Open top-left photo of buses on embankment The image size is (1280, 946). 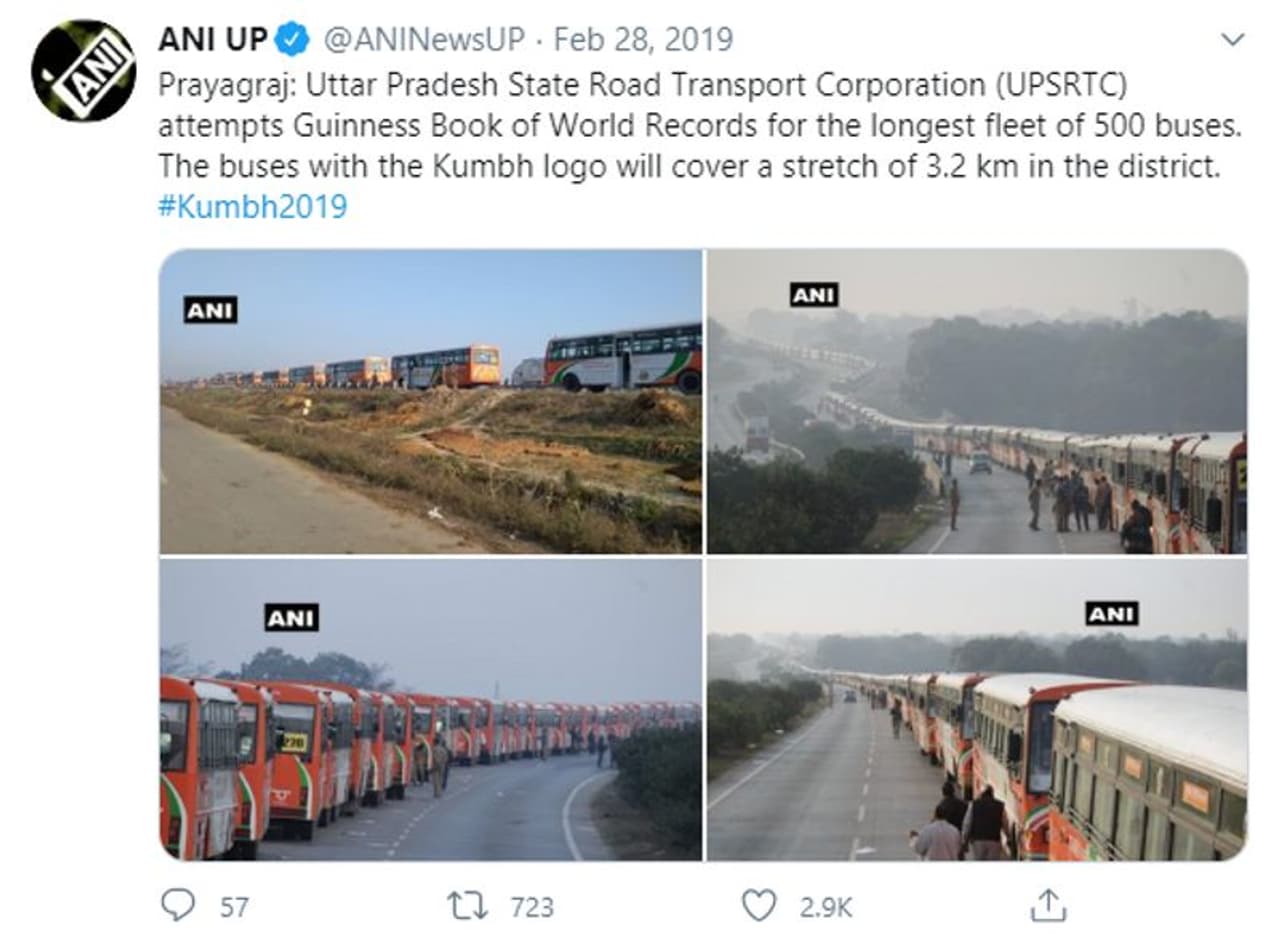pyautogui.click(x=431, y=401)
